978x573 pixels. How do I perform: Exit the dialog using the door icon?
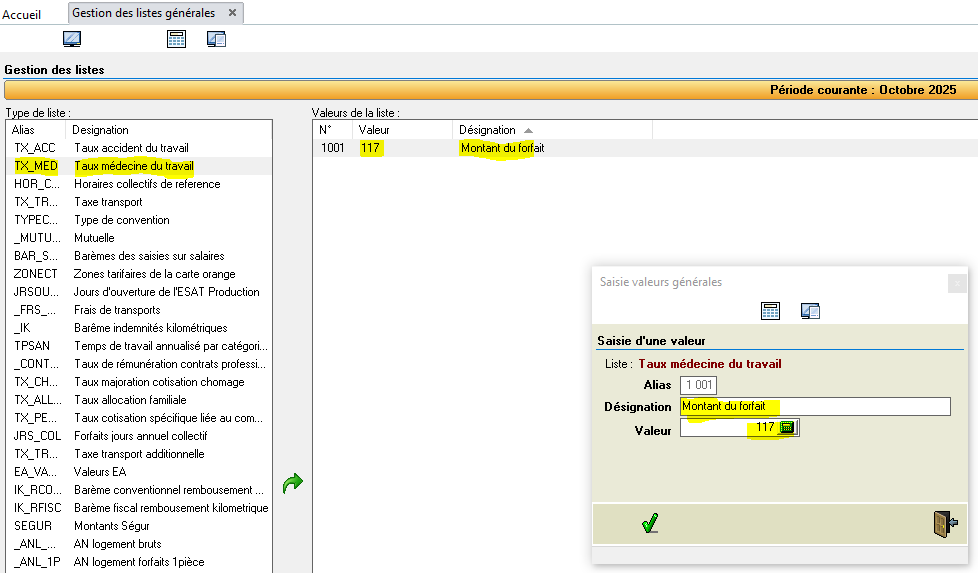click(944, 523)
